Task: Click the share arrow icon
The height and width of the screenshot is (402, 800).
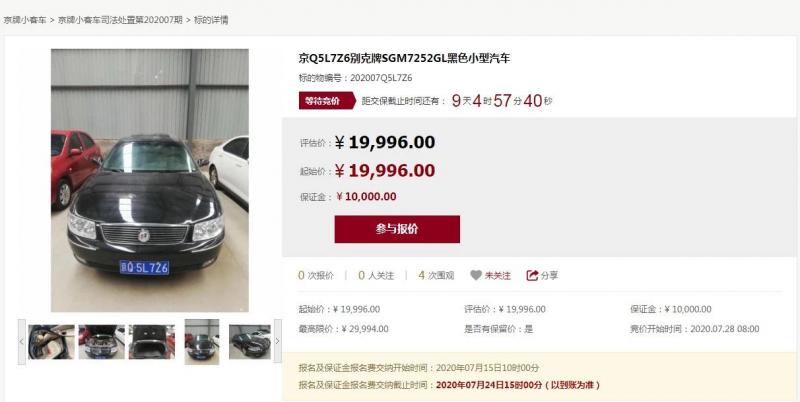Action: (x=532, y=275)
